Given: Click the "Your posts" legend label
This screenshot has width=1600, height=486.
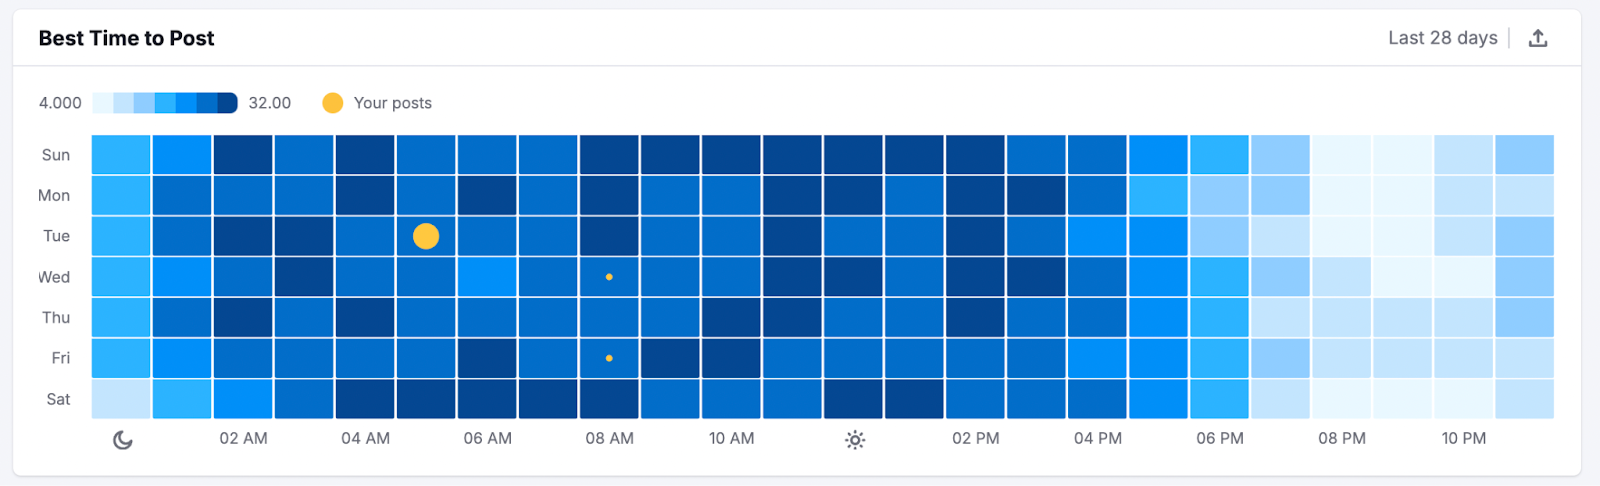Looking at the screenshot, I should [392, 103].
